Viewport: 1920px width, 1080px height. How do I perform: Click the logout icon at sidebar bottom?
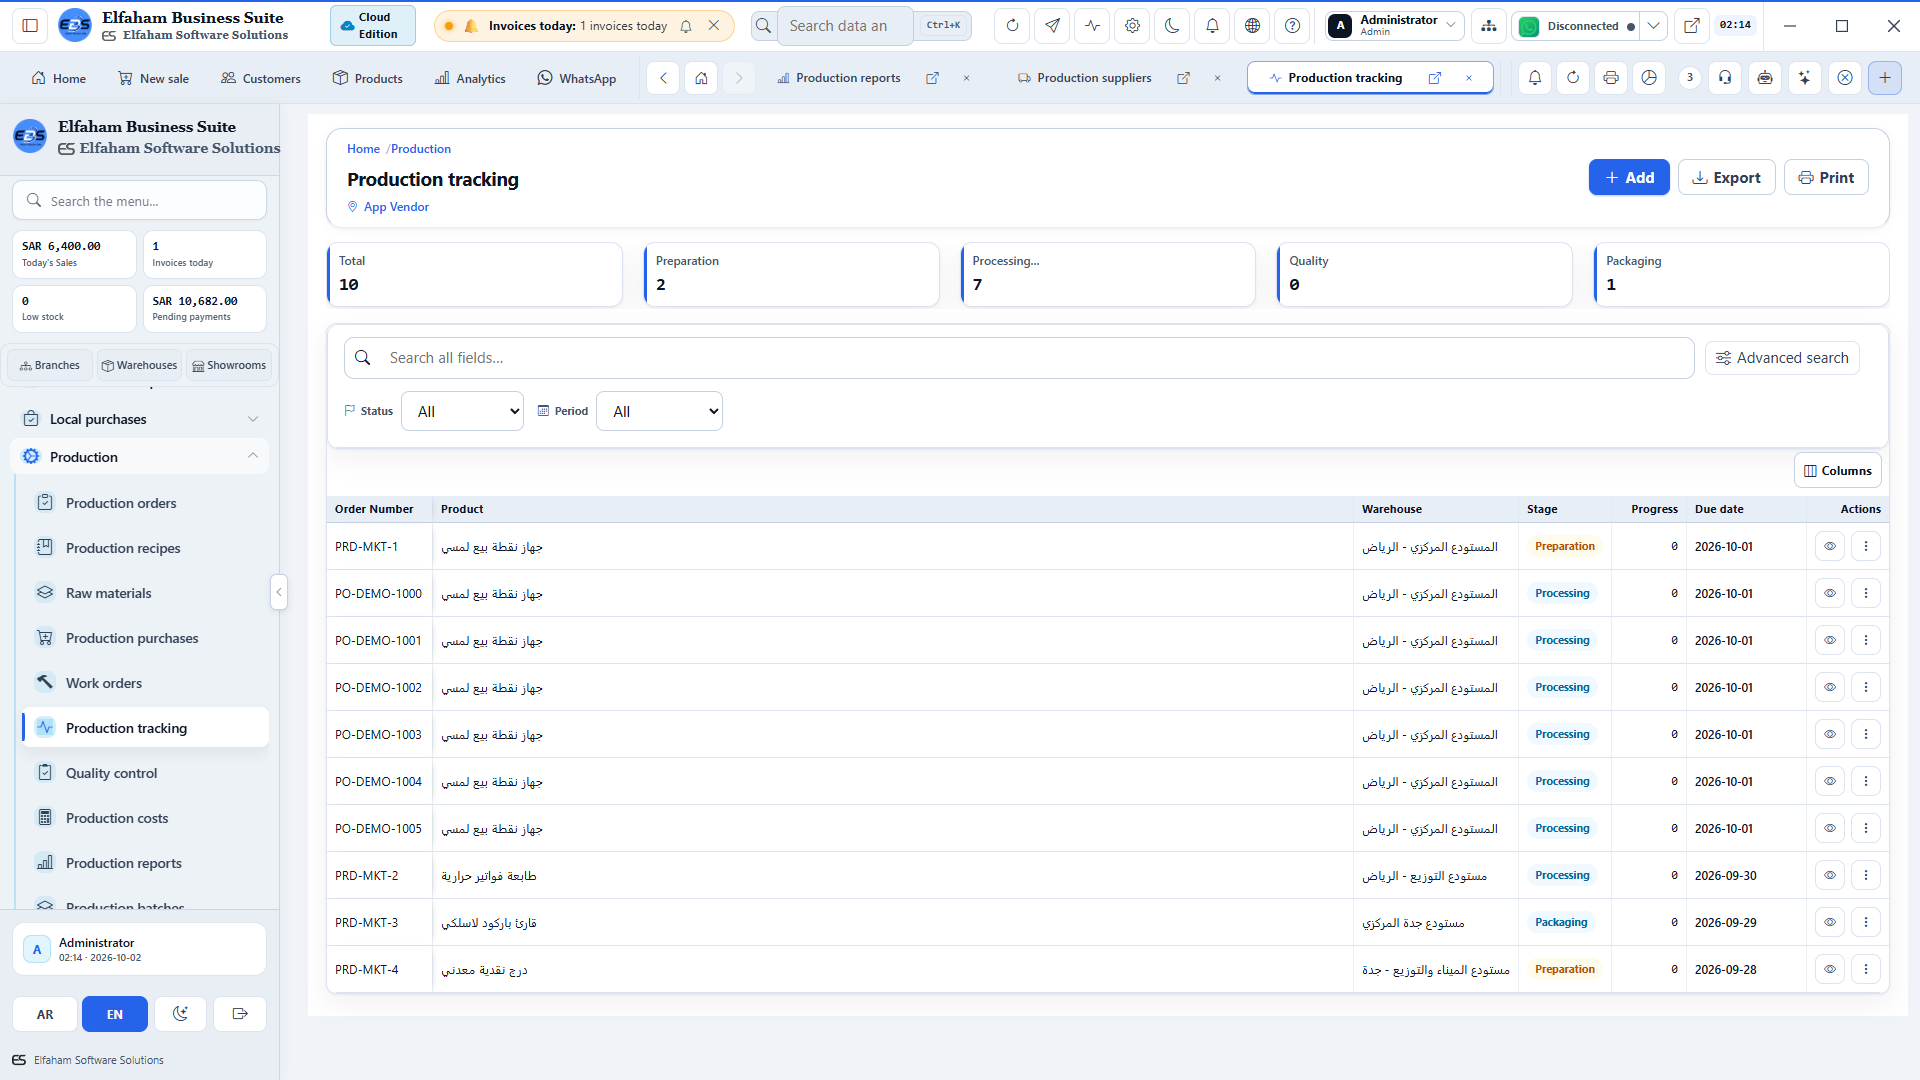tap(240, 1014)
